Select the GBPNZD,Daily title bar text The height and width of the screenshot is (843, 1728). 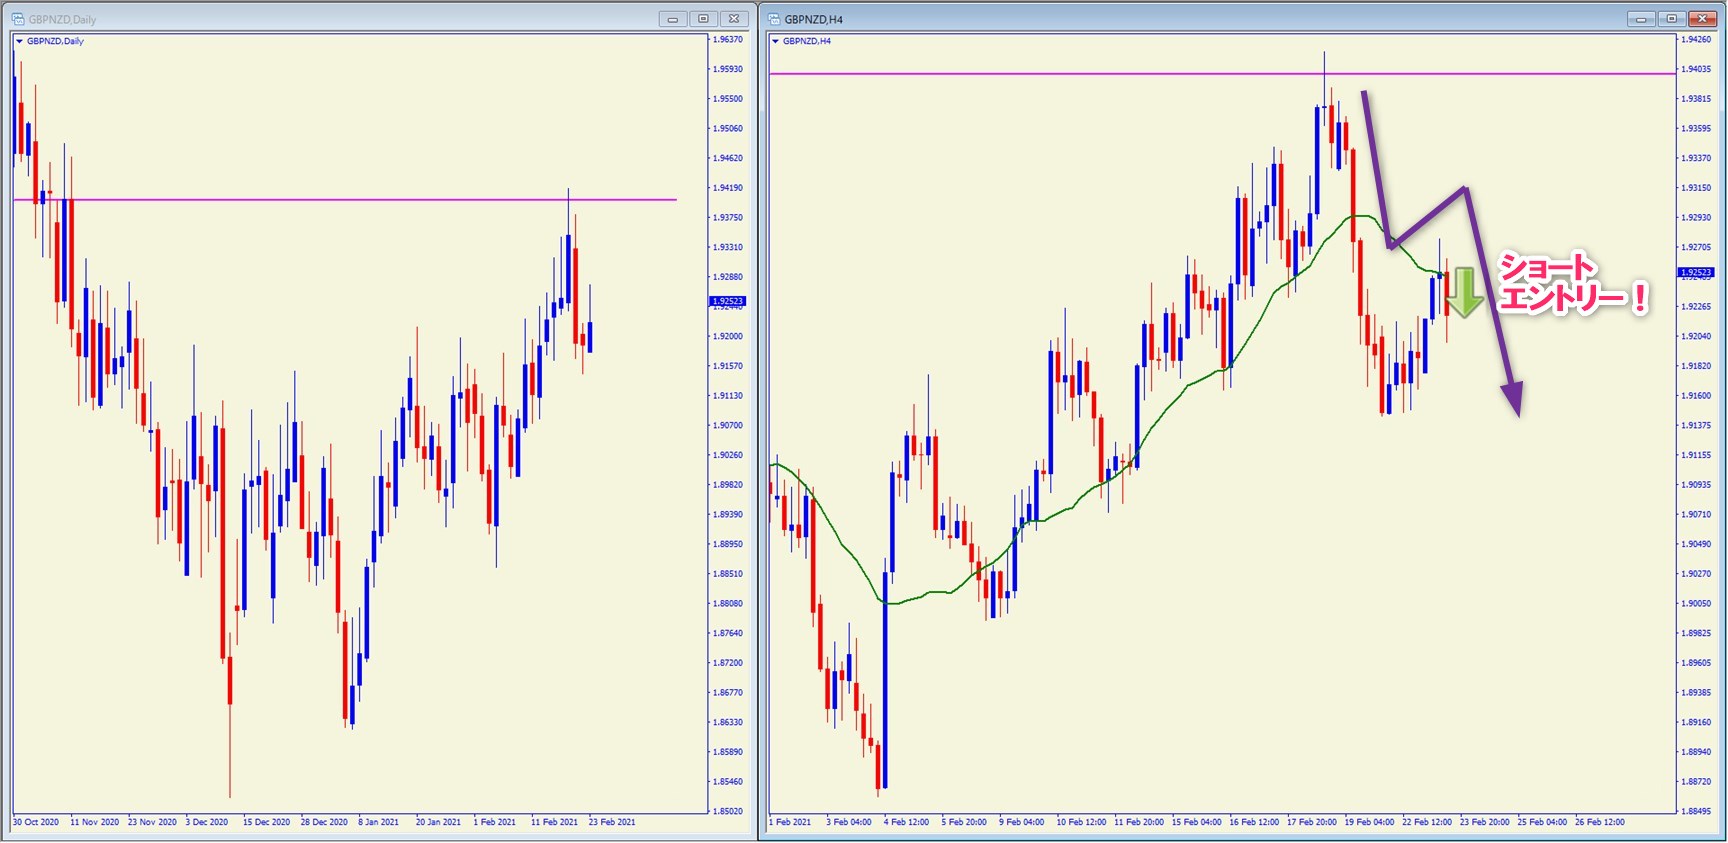[x=62, y=19]
